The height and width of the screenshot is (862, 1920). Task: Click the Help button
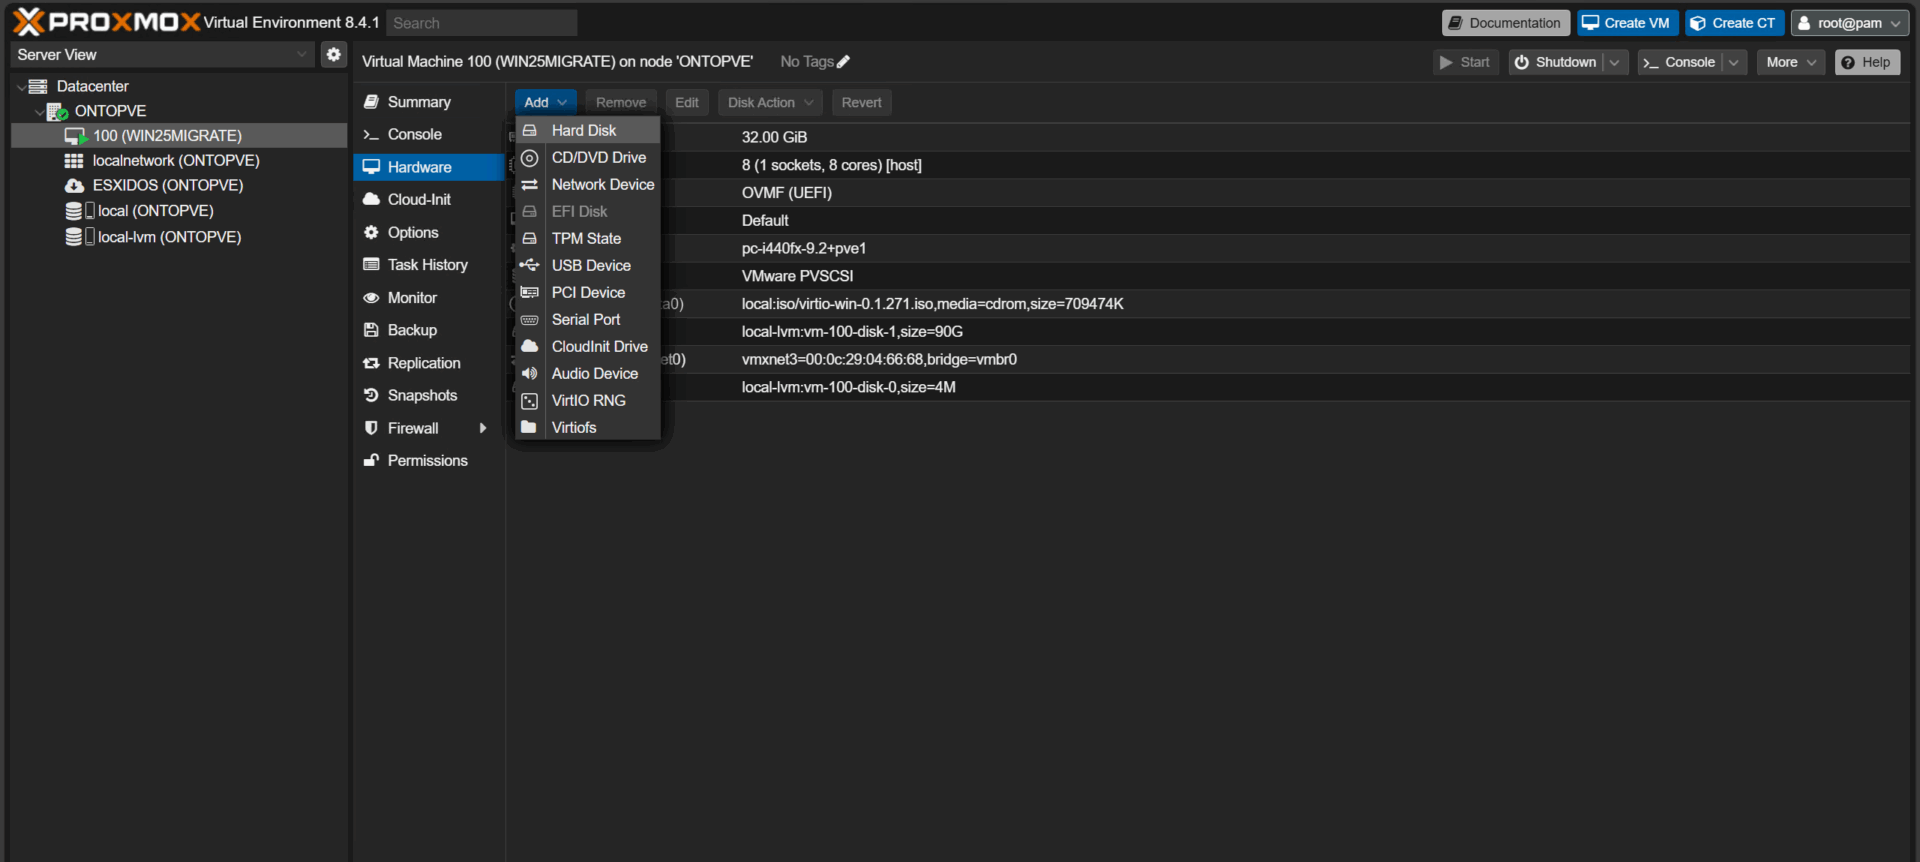click(1867, 62)
